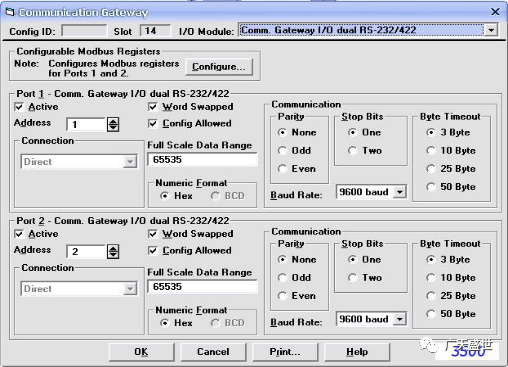Click the Cancel button
508x367 pixels.
point(213,352)
